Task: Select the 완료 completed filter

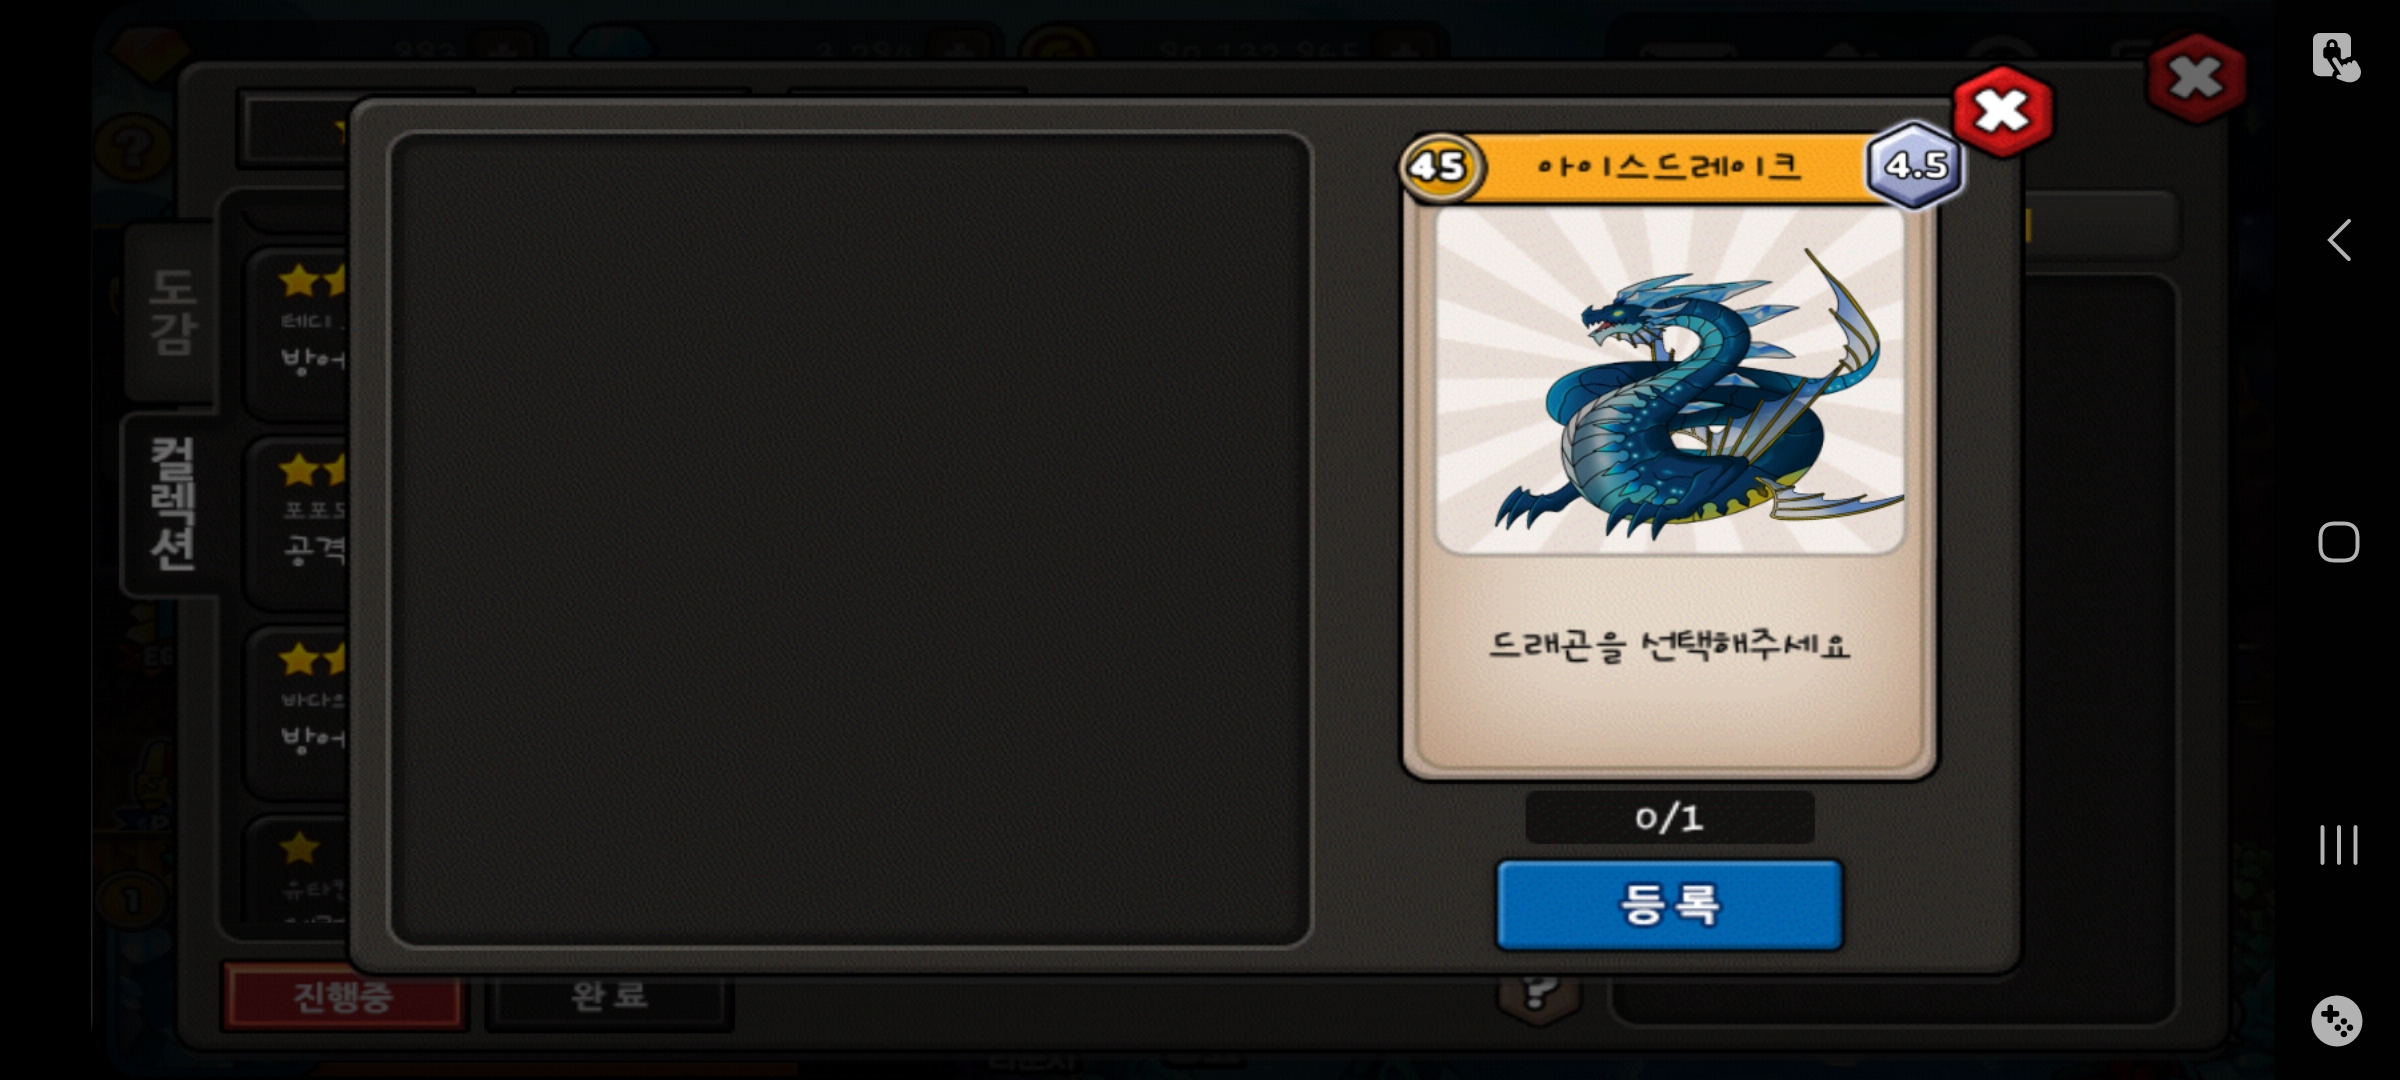Action: tap(609, 996)
